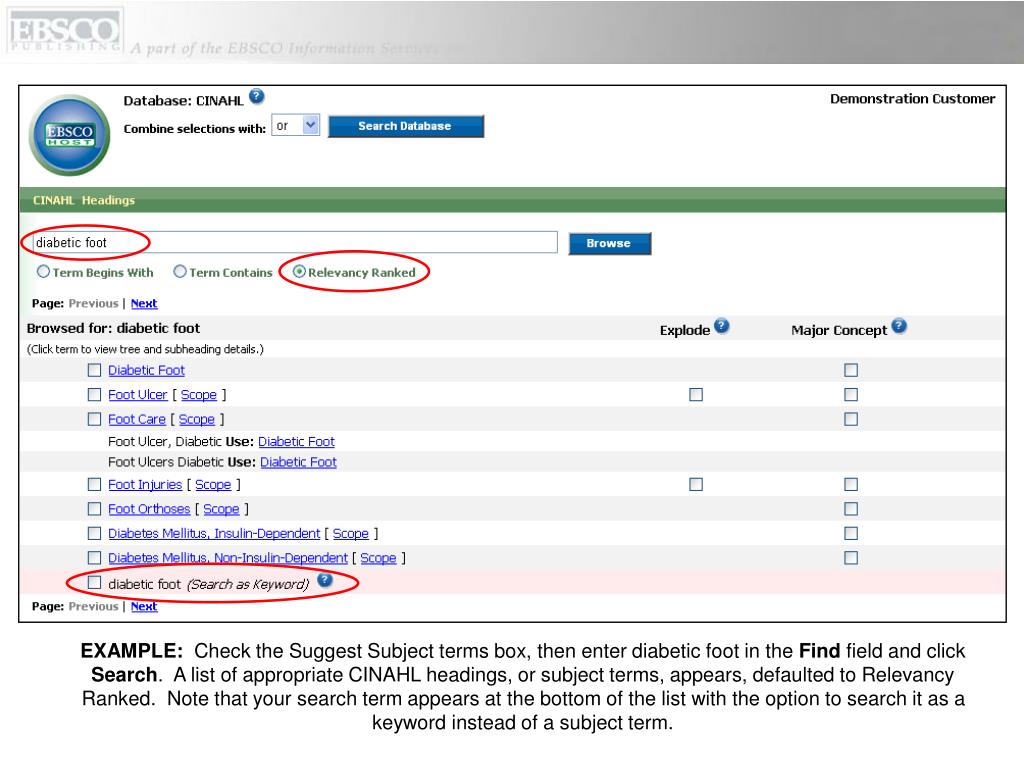The image size is (1024, 768).
Task: Go to Next page at top
Action: [144, 304]
